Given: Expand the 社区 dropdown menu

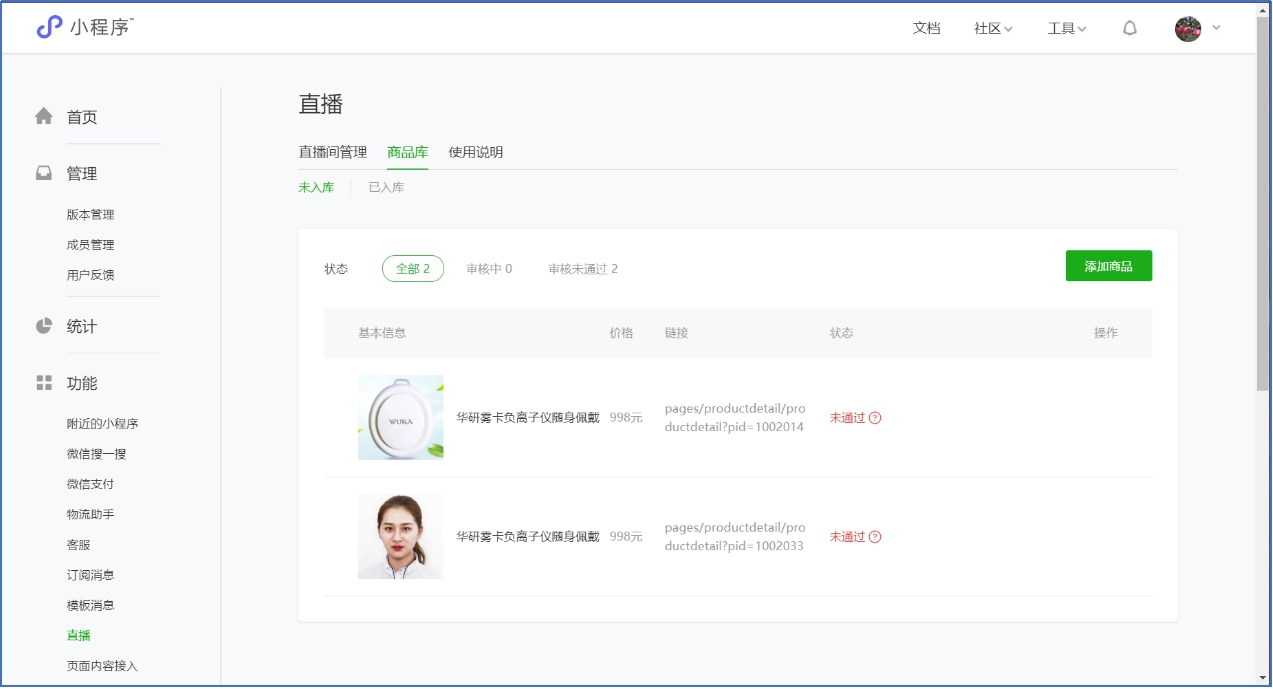Looking at the screenshot, I should 993,28.
